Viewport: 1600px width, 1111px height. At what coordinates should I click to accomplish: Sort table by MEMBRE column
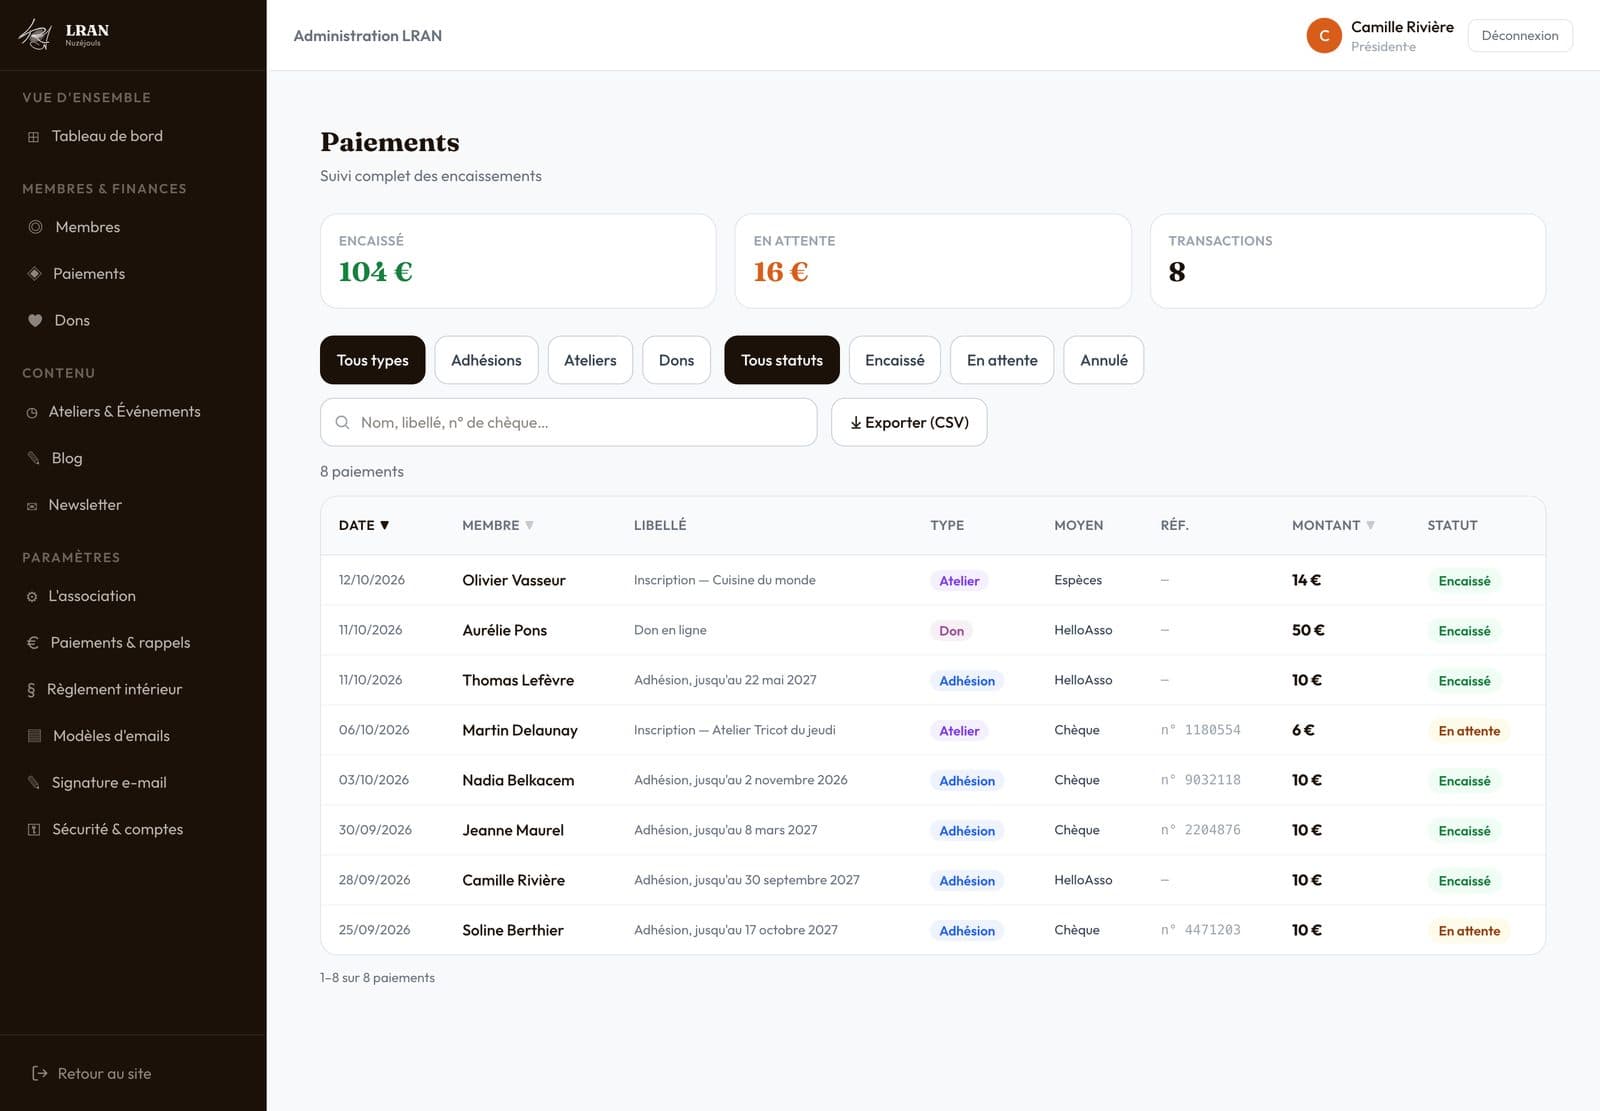pyautogui.click(x=498, y=525)
